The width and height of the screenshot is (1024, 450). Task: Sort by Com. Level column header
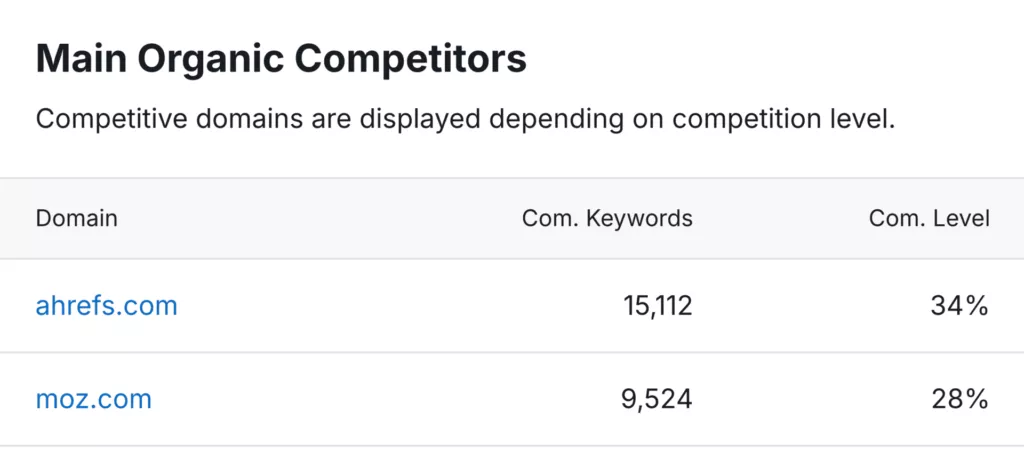tap(929, 218)
